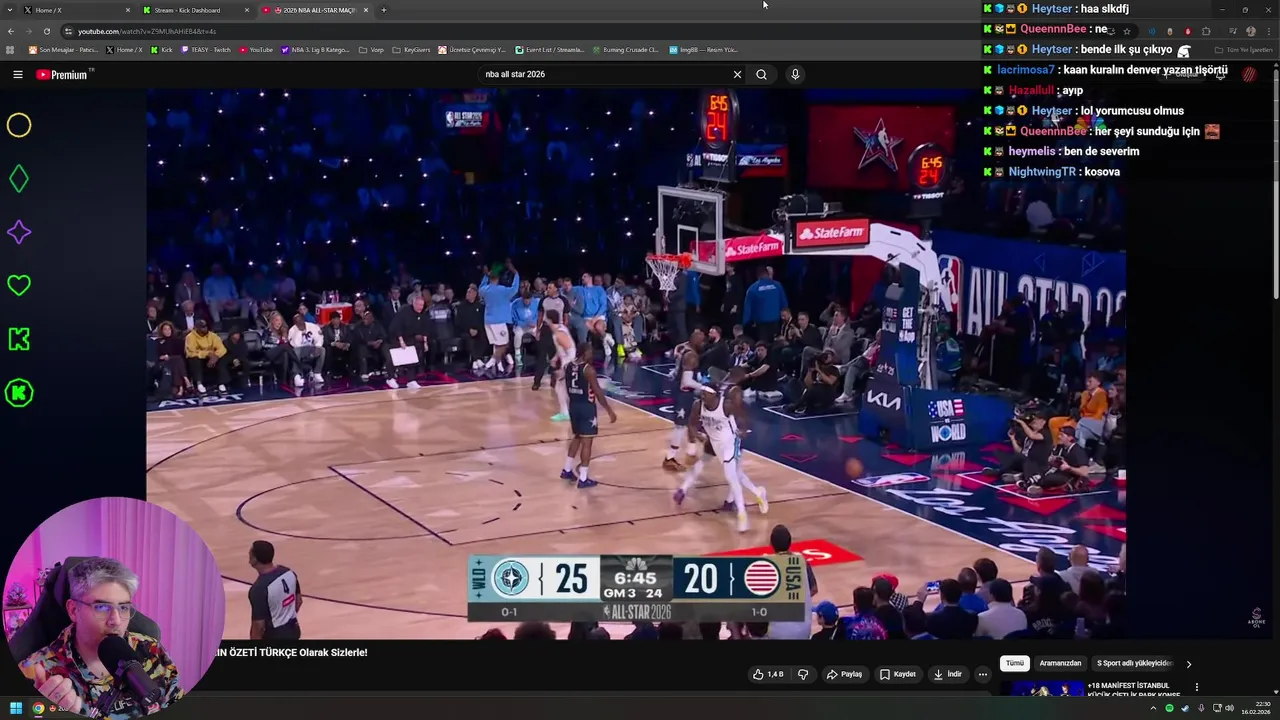This screenshot has width=1280, height=720.
Task: Go to YouTube Premium home logo
Action: 64,74
